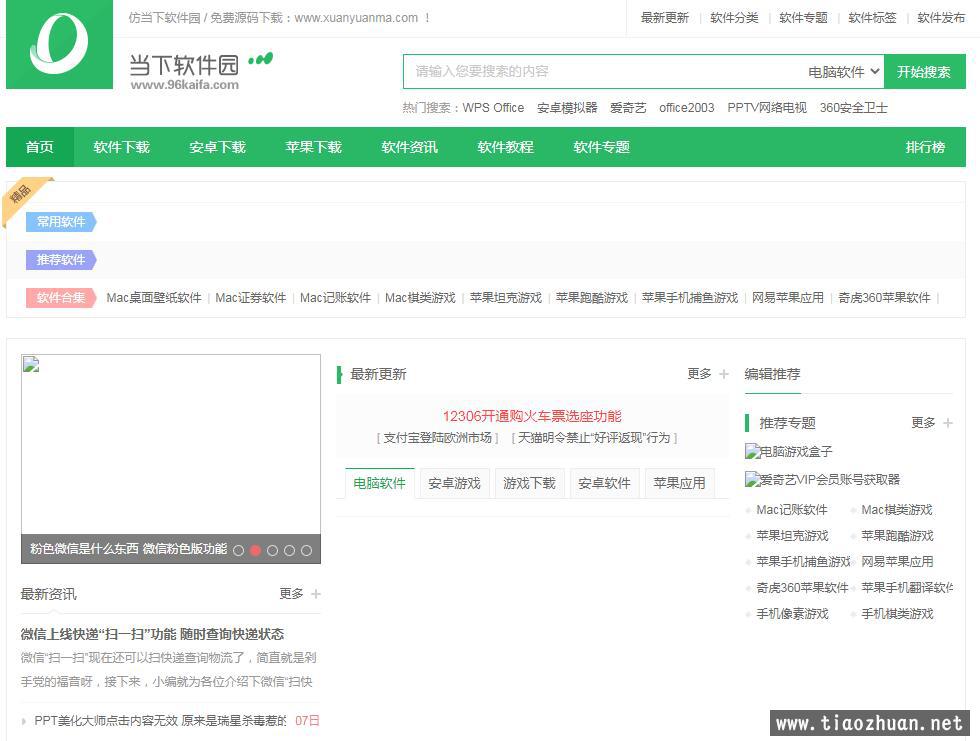980x741 pixels.
Task: Open the 电脑软件 search category dropdown
Action: pyautogui.click(x=844, y=72)
